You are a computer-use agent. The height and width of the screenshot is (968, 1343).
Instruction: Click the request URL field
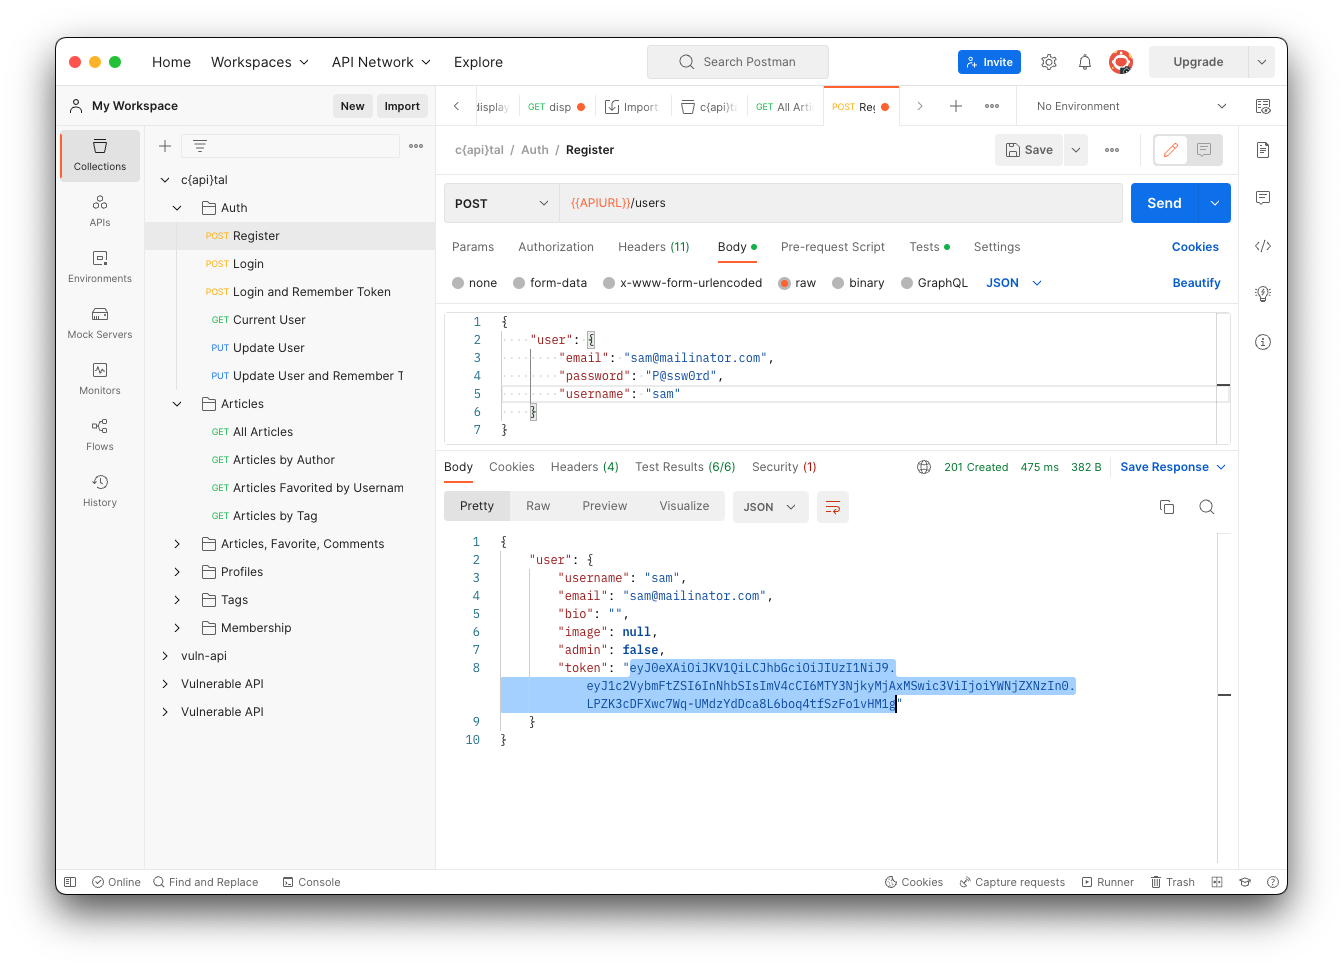pyautogui.click(x=840, y=203)
